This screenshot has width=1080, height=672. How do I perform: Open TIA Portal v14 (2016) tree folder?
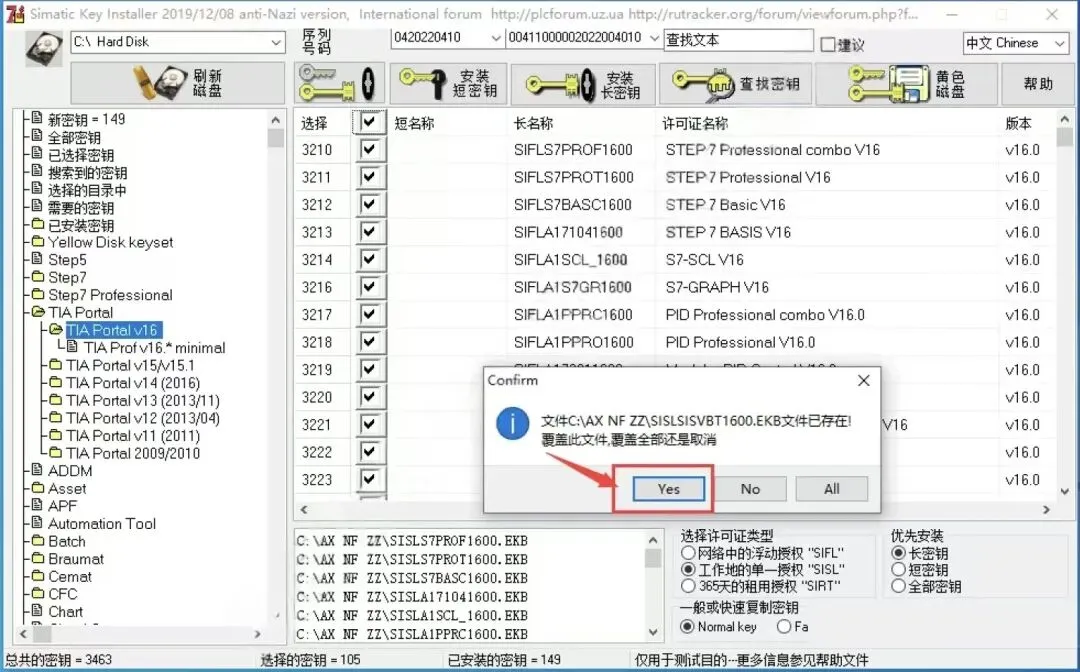(x=133, y=383)
